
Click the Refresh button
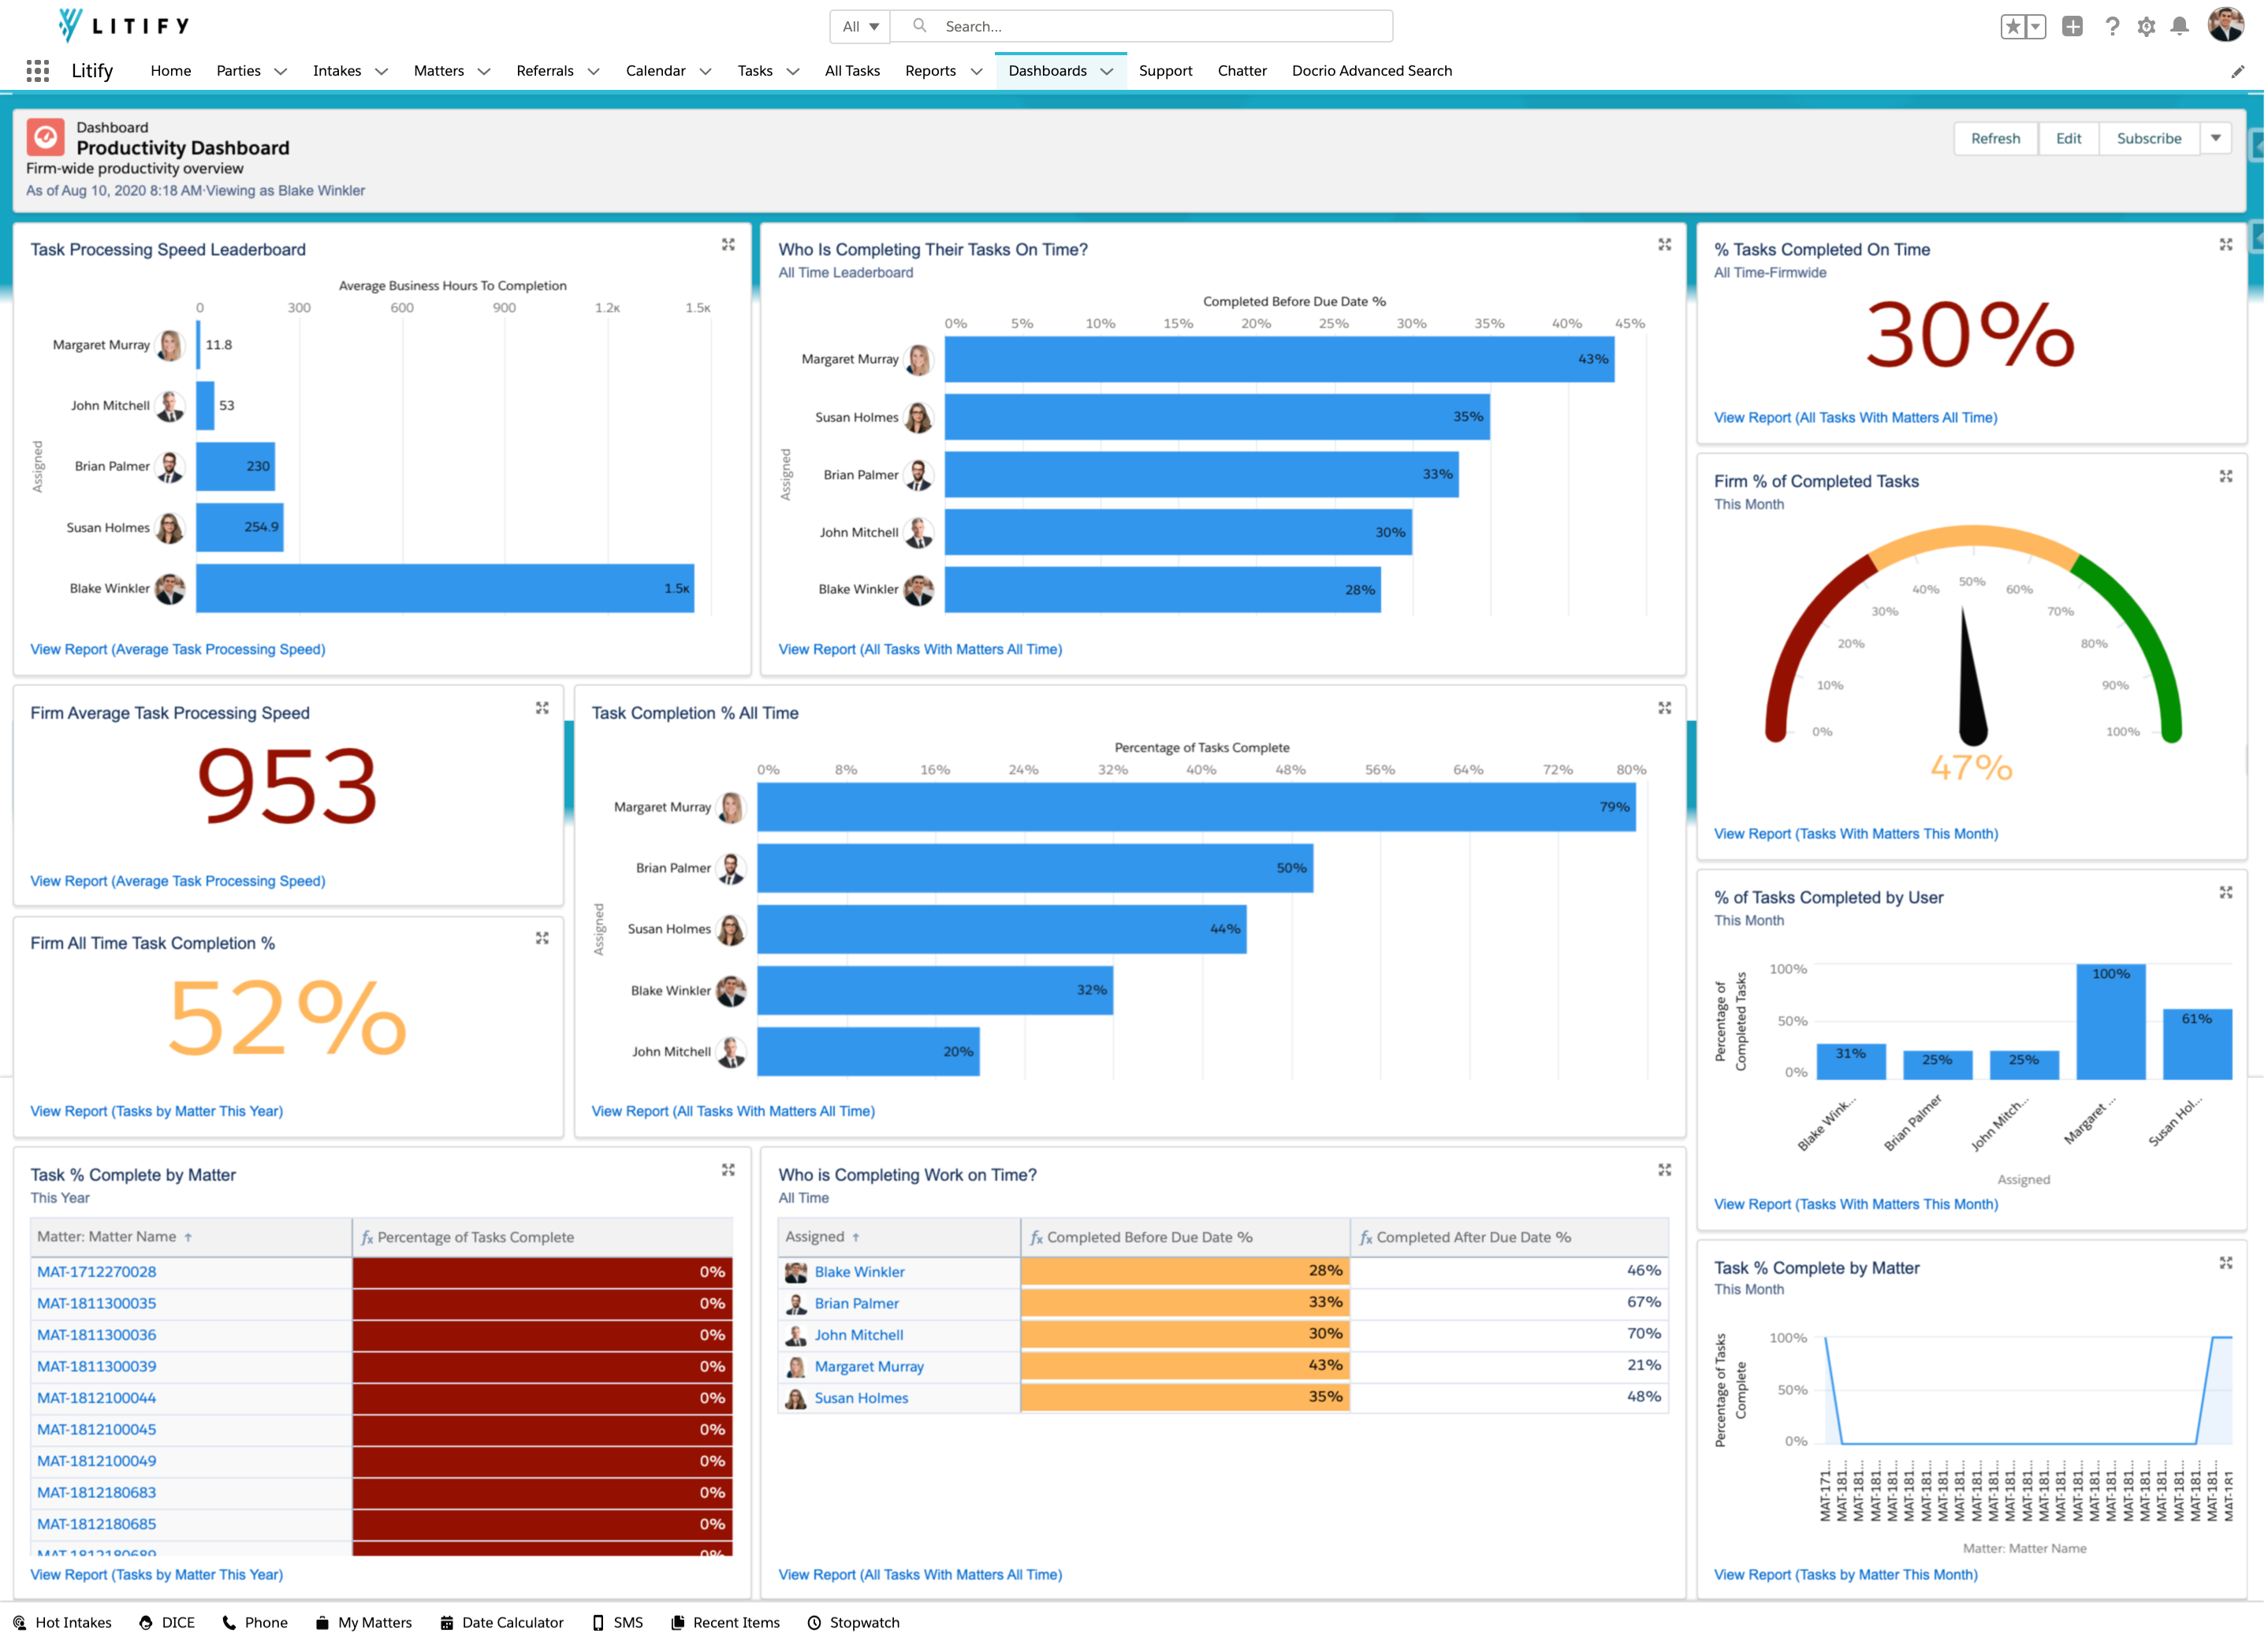point(1995,138)
